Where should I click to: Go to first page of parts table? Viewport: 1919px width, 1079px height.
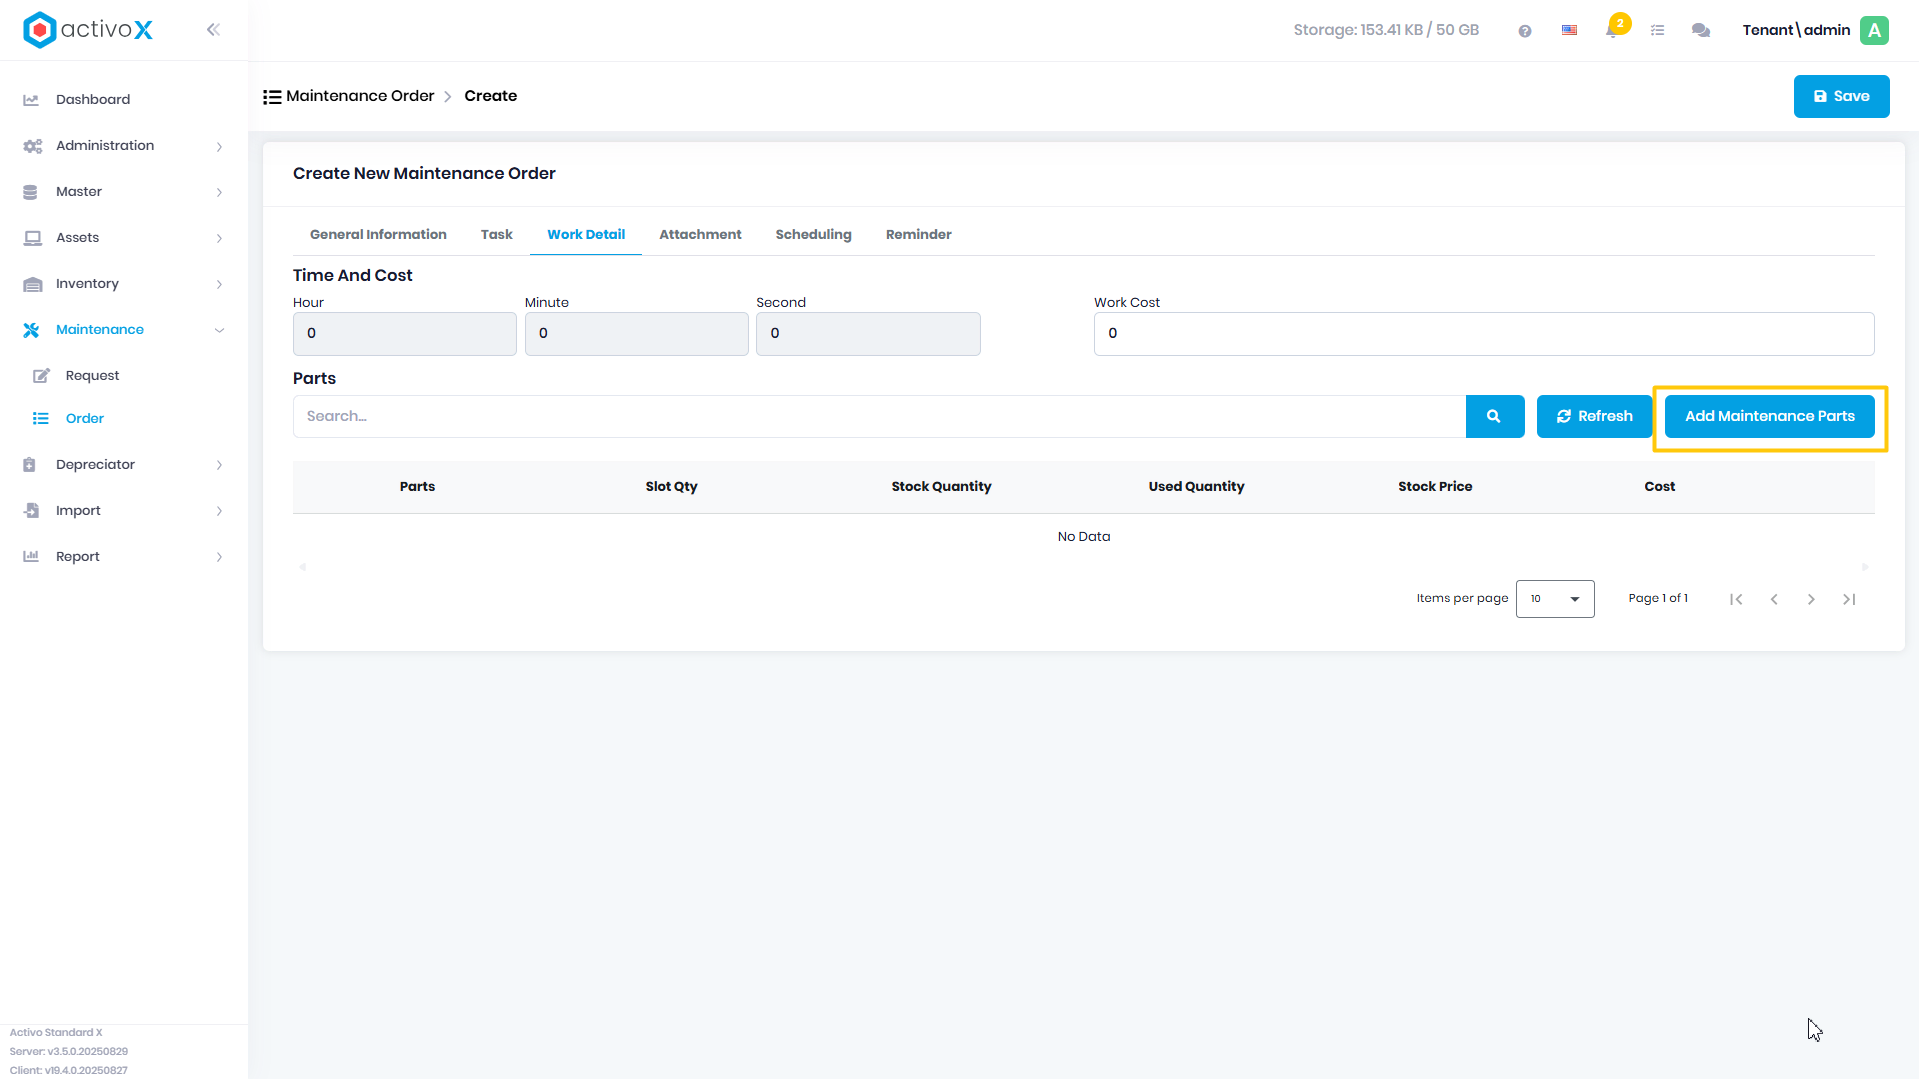[1736, 599]
